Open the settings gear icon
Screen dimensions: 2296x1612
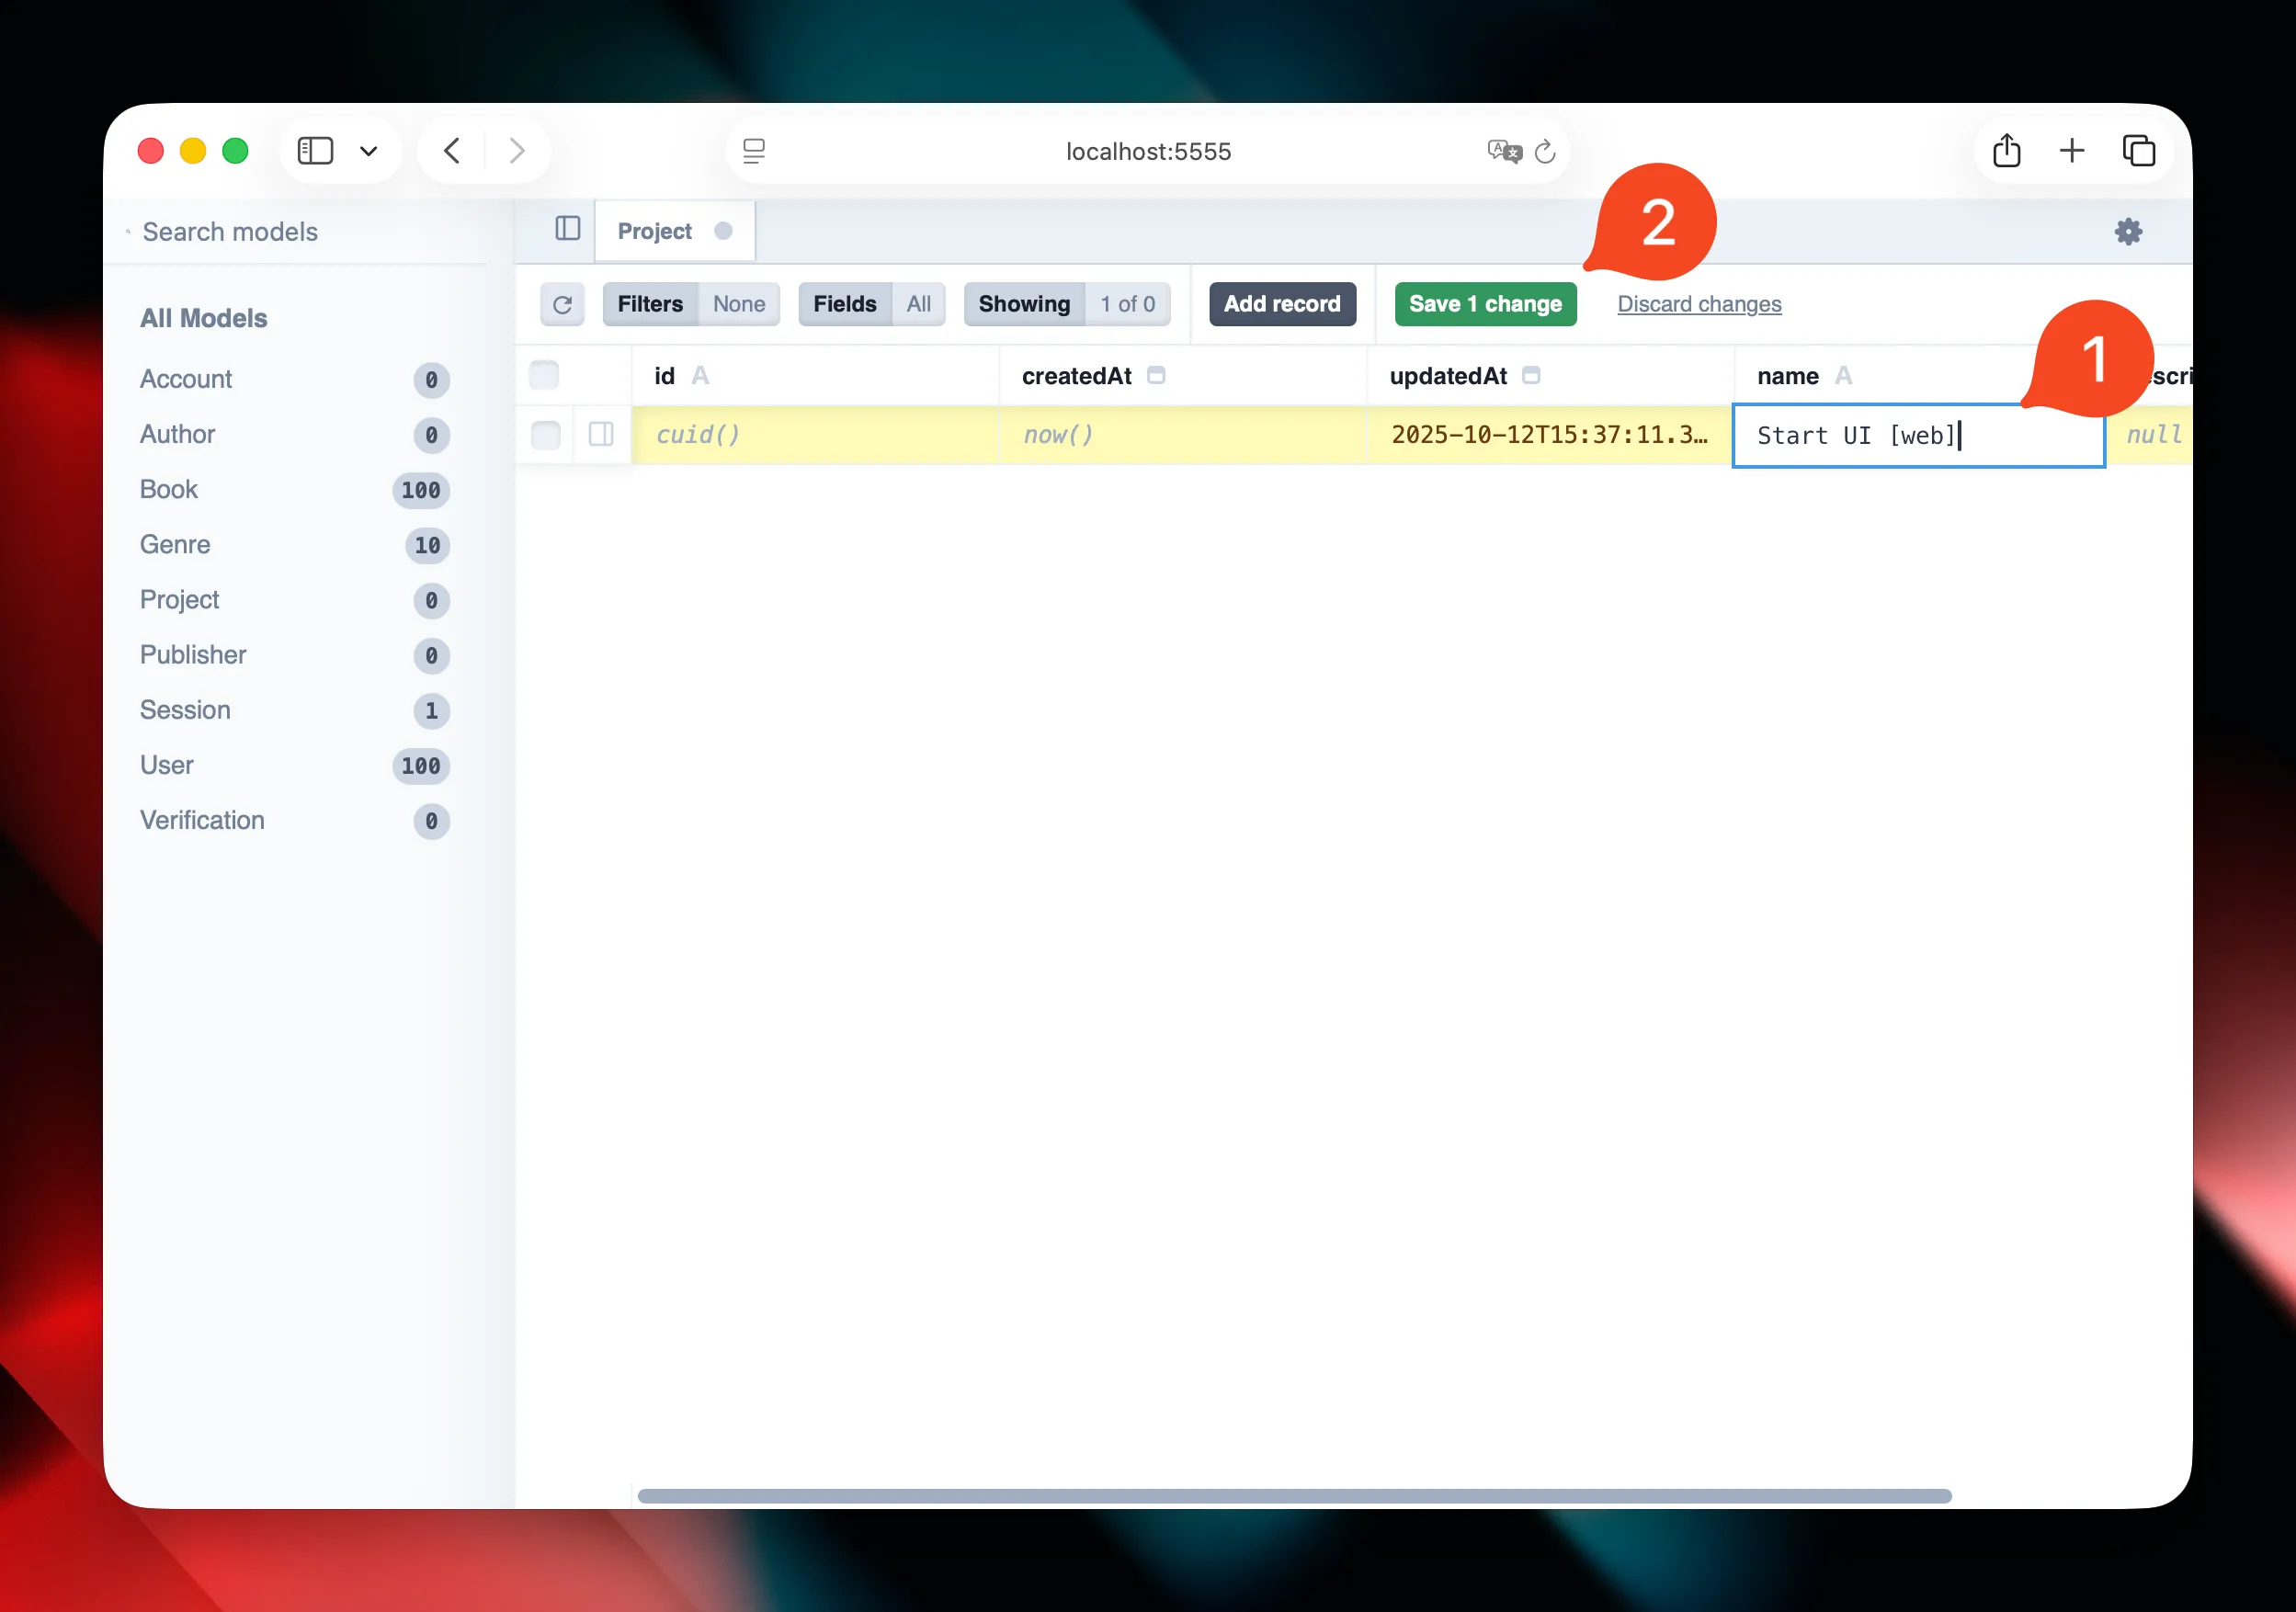[2128, 231]
